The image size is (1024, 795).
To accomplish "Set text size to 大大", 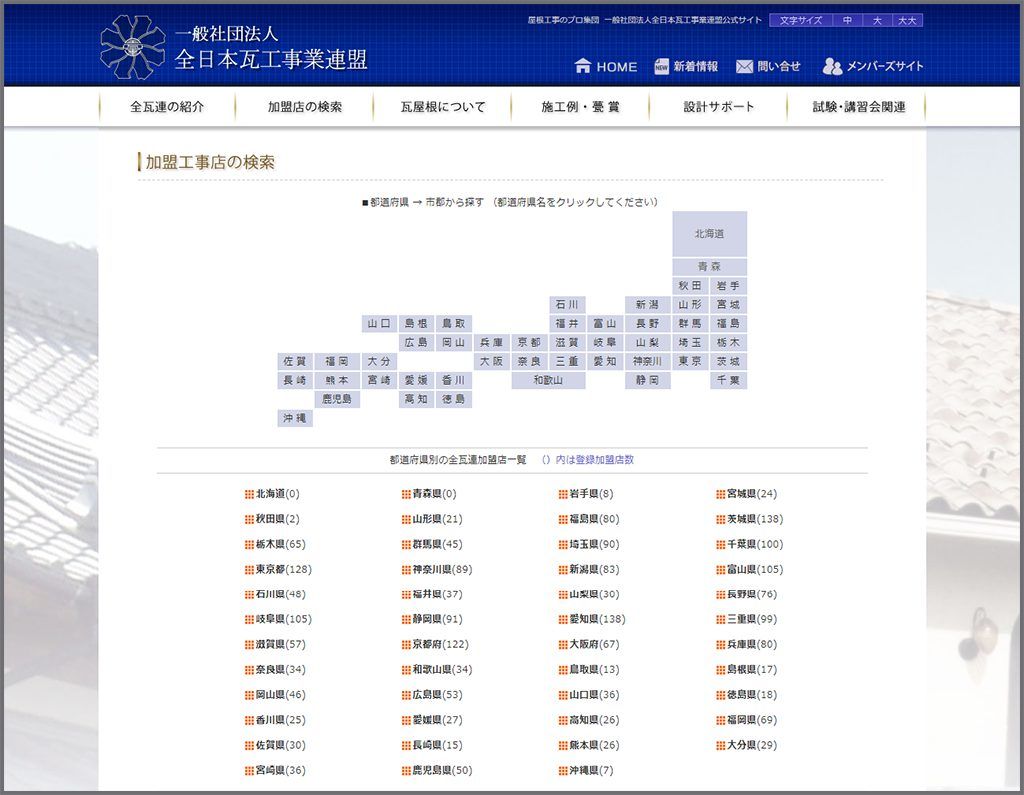I will click(x=907, y=20).
